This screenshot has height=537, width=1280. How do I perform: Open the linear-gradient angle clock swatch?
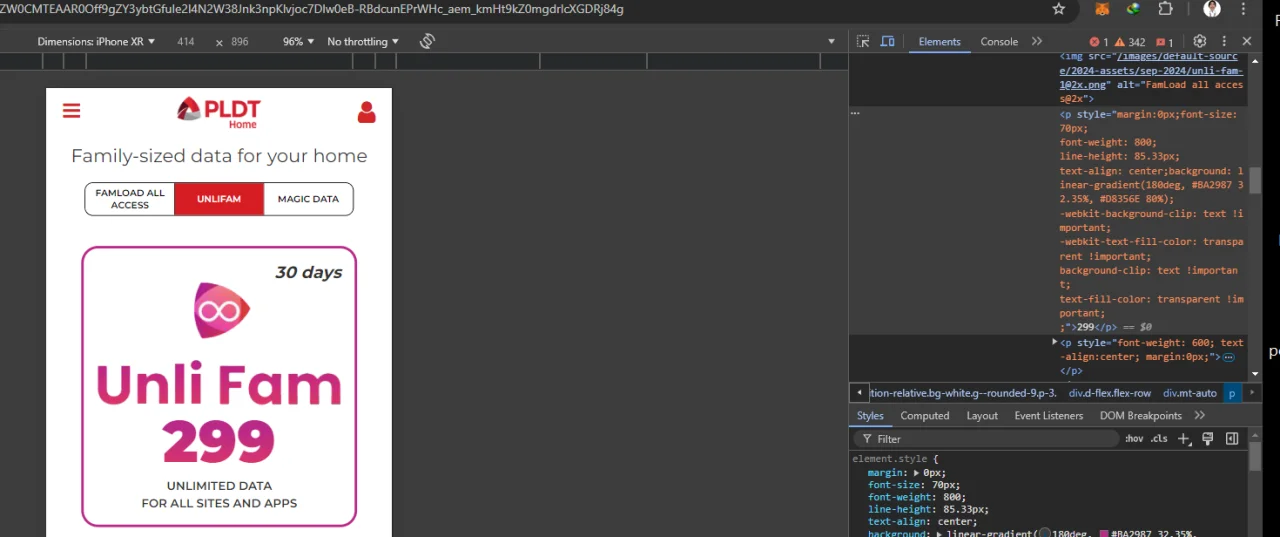[1046, 534]
